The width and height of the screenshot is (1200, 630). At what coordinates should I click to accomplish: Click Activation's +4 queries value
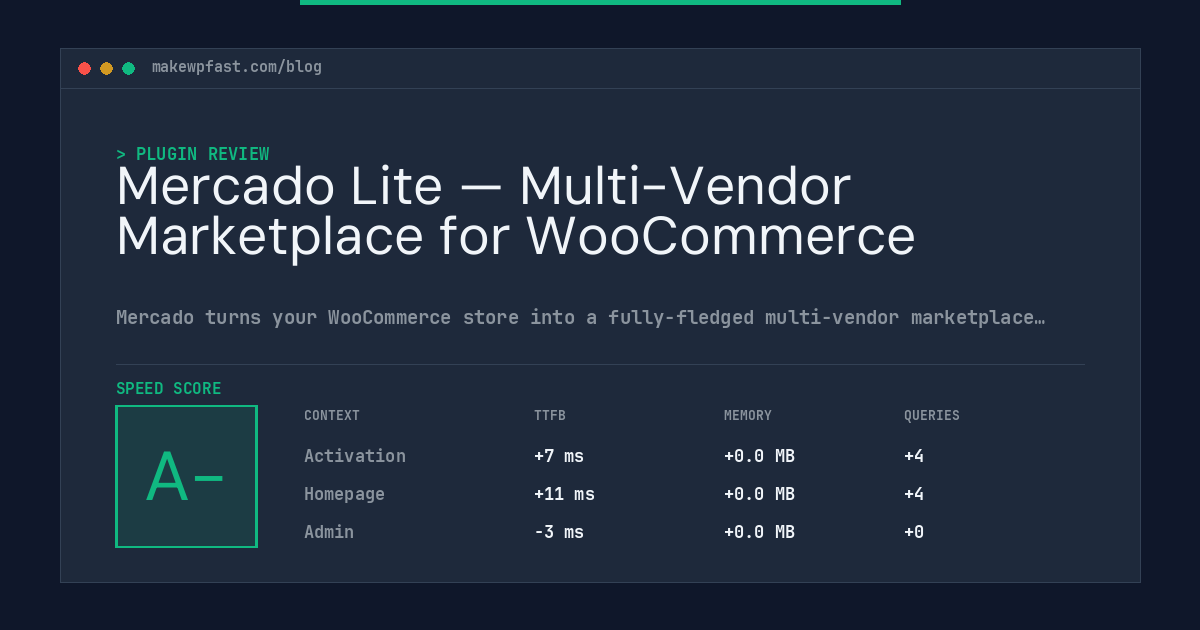(914, 456)
